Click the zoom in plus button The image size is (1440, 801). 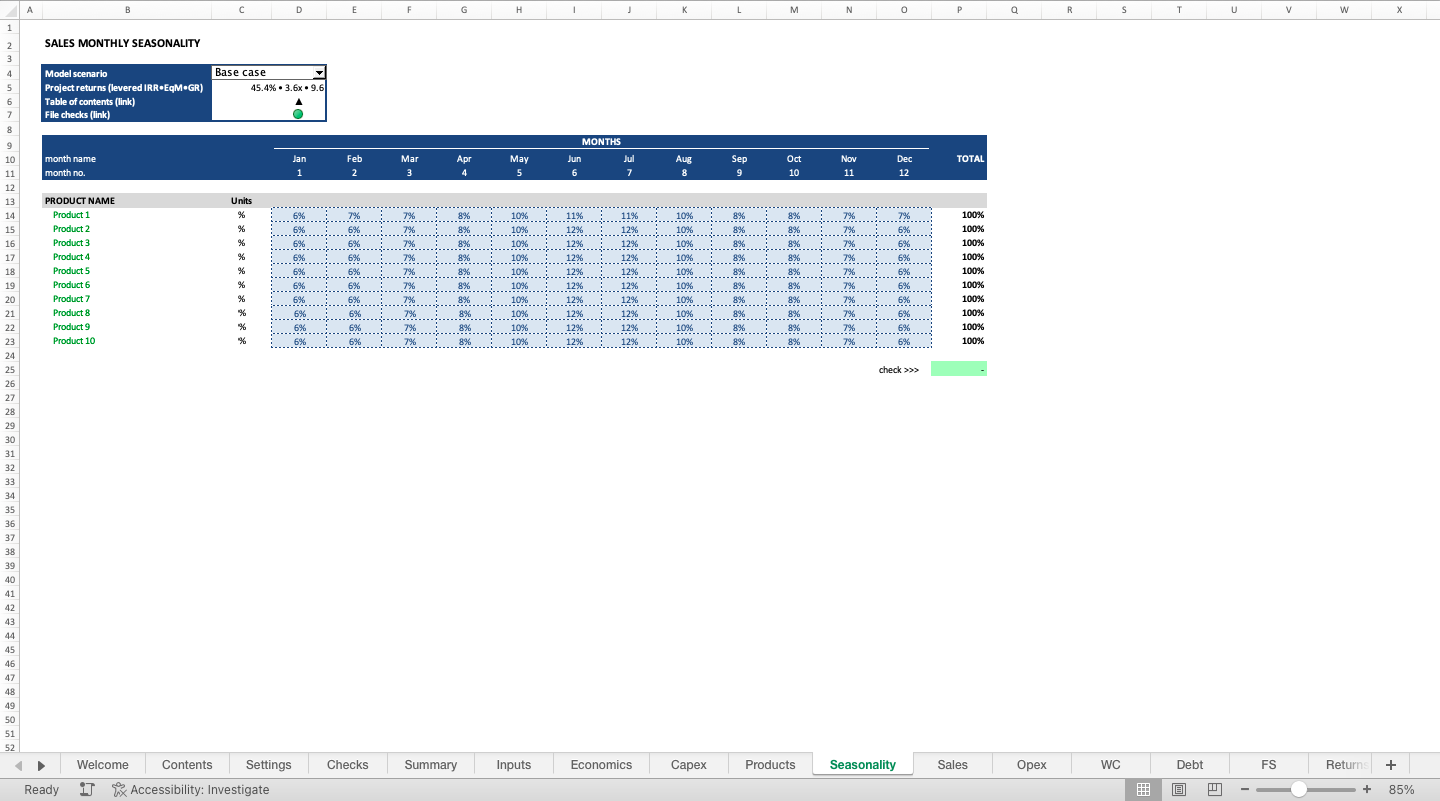(x=1367, y=789)
